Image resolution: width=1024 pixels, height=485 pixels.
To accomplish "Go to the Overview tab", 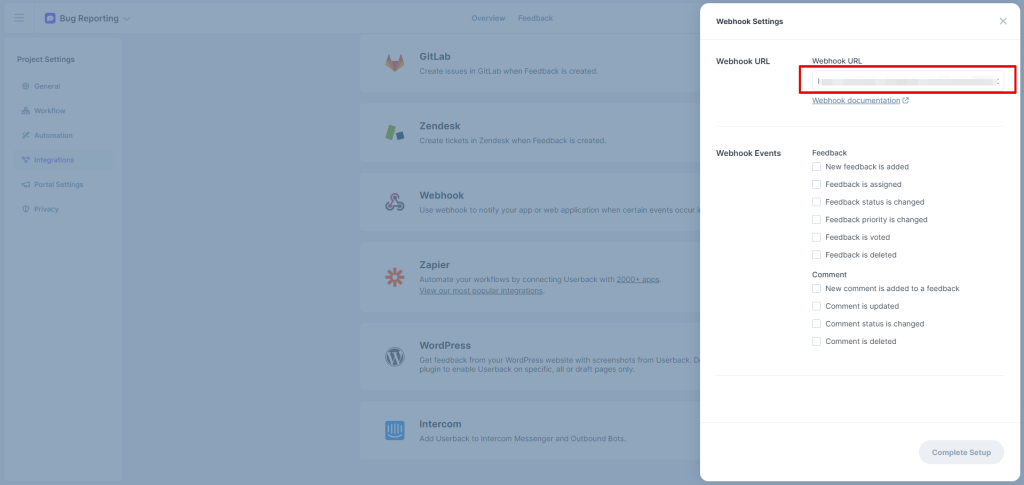I will (488, 18).
